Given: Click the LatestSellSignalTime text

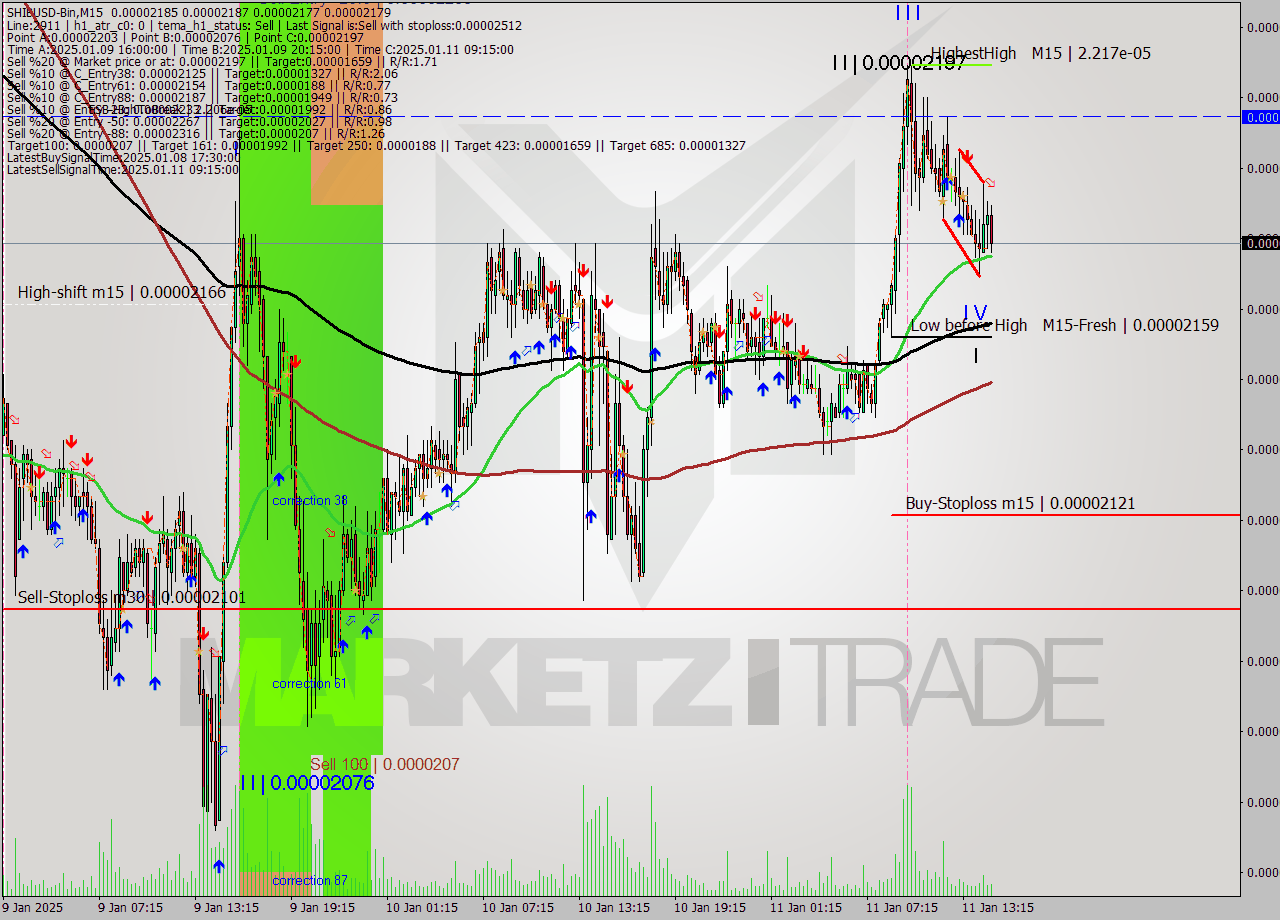Looking at the screenshot, I should click(123, 169).
